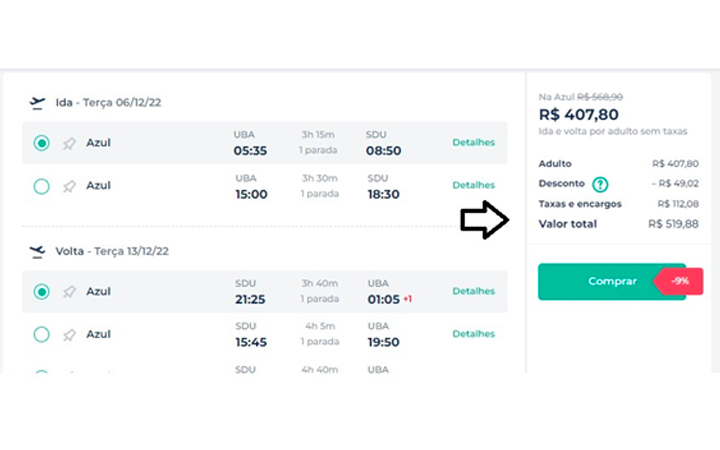This screenshot has height=450, width=720.
Task: Pin the 15:45 Azul return flight
Action: pos(69,335)
